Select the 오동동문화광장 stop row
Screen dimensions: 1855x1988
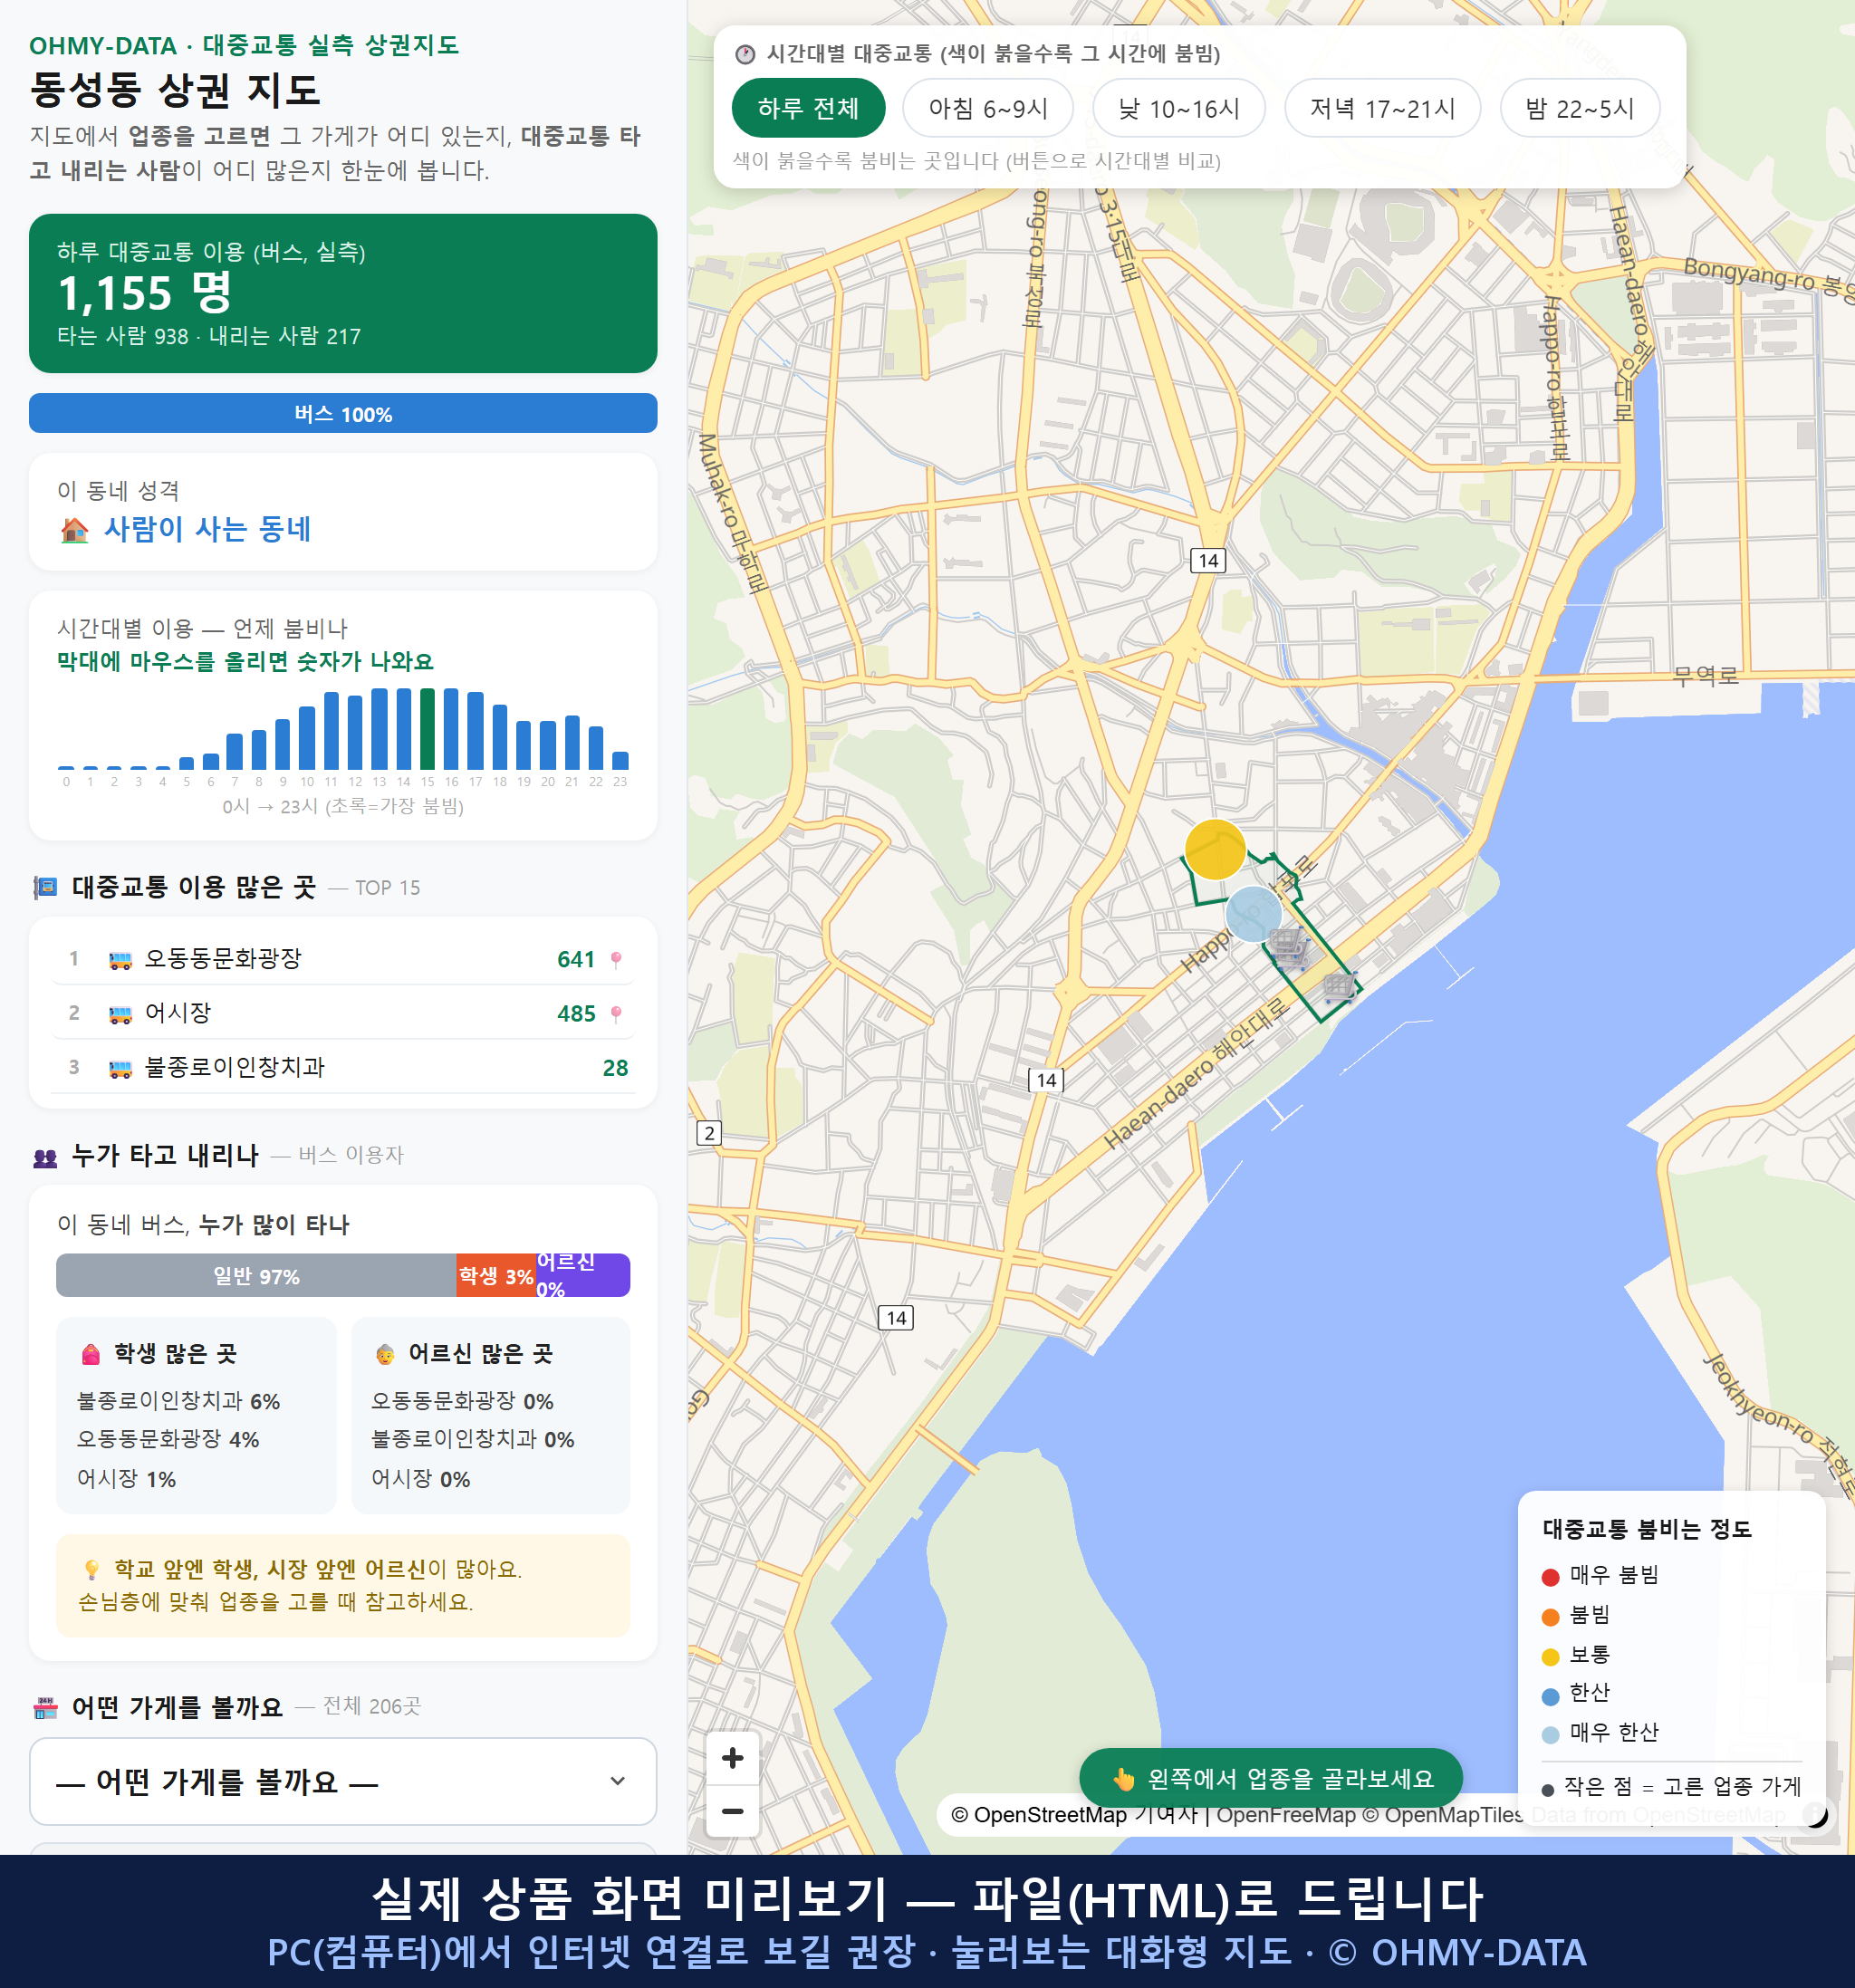tap(343, 959)
